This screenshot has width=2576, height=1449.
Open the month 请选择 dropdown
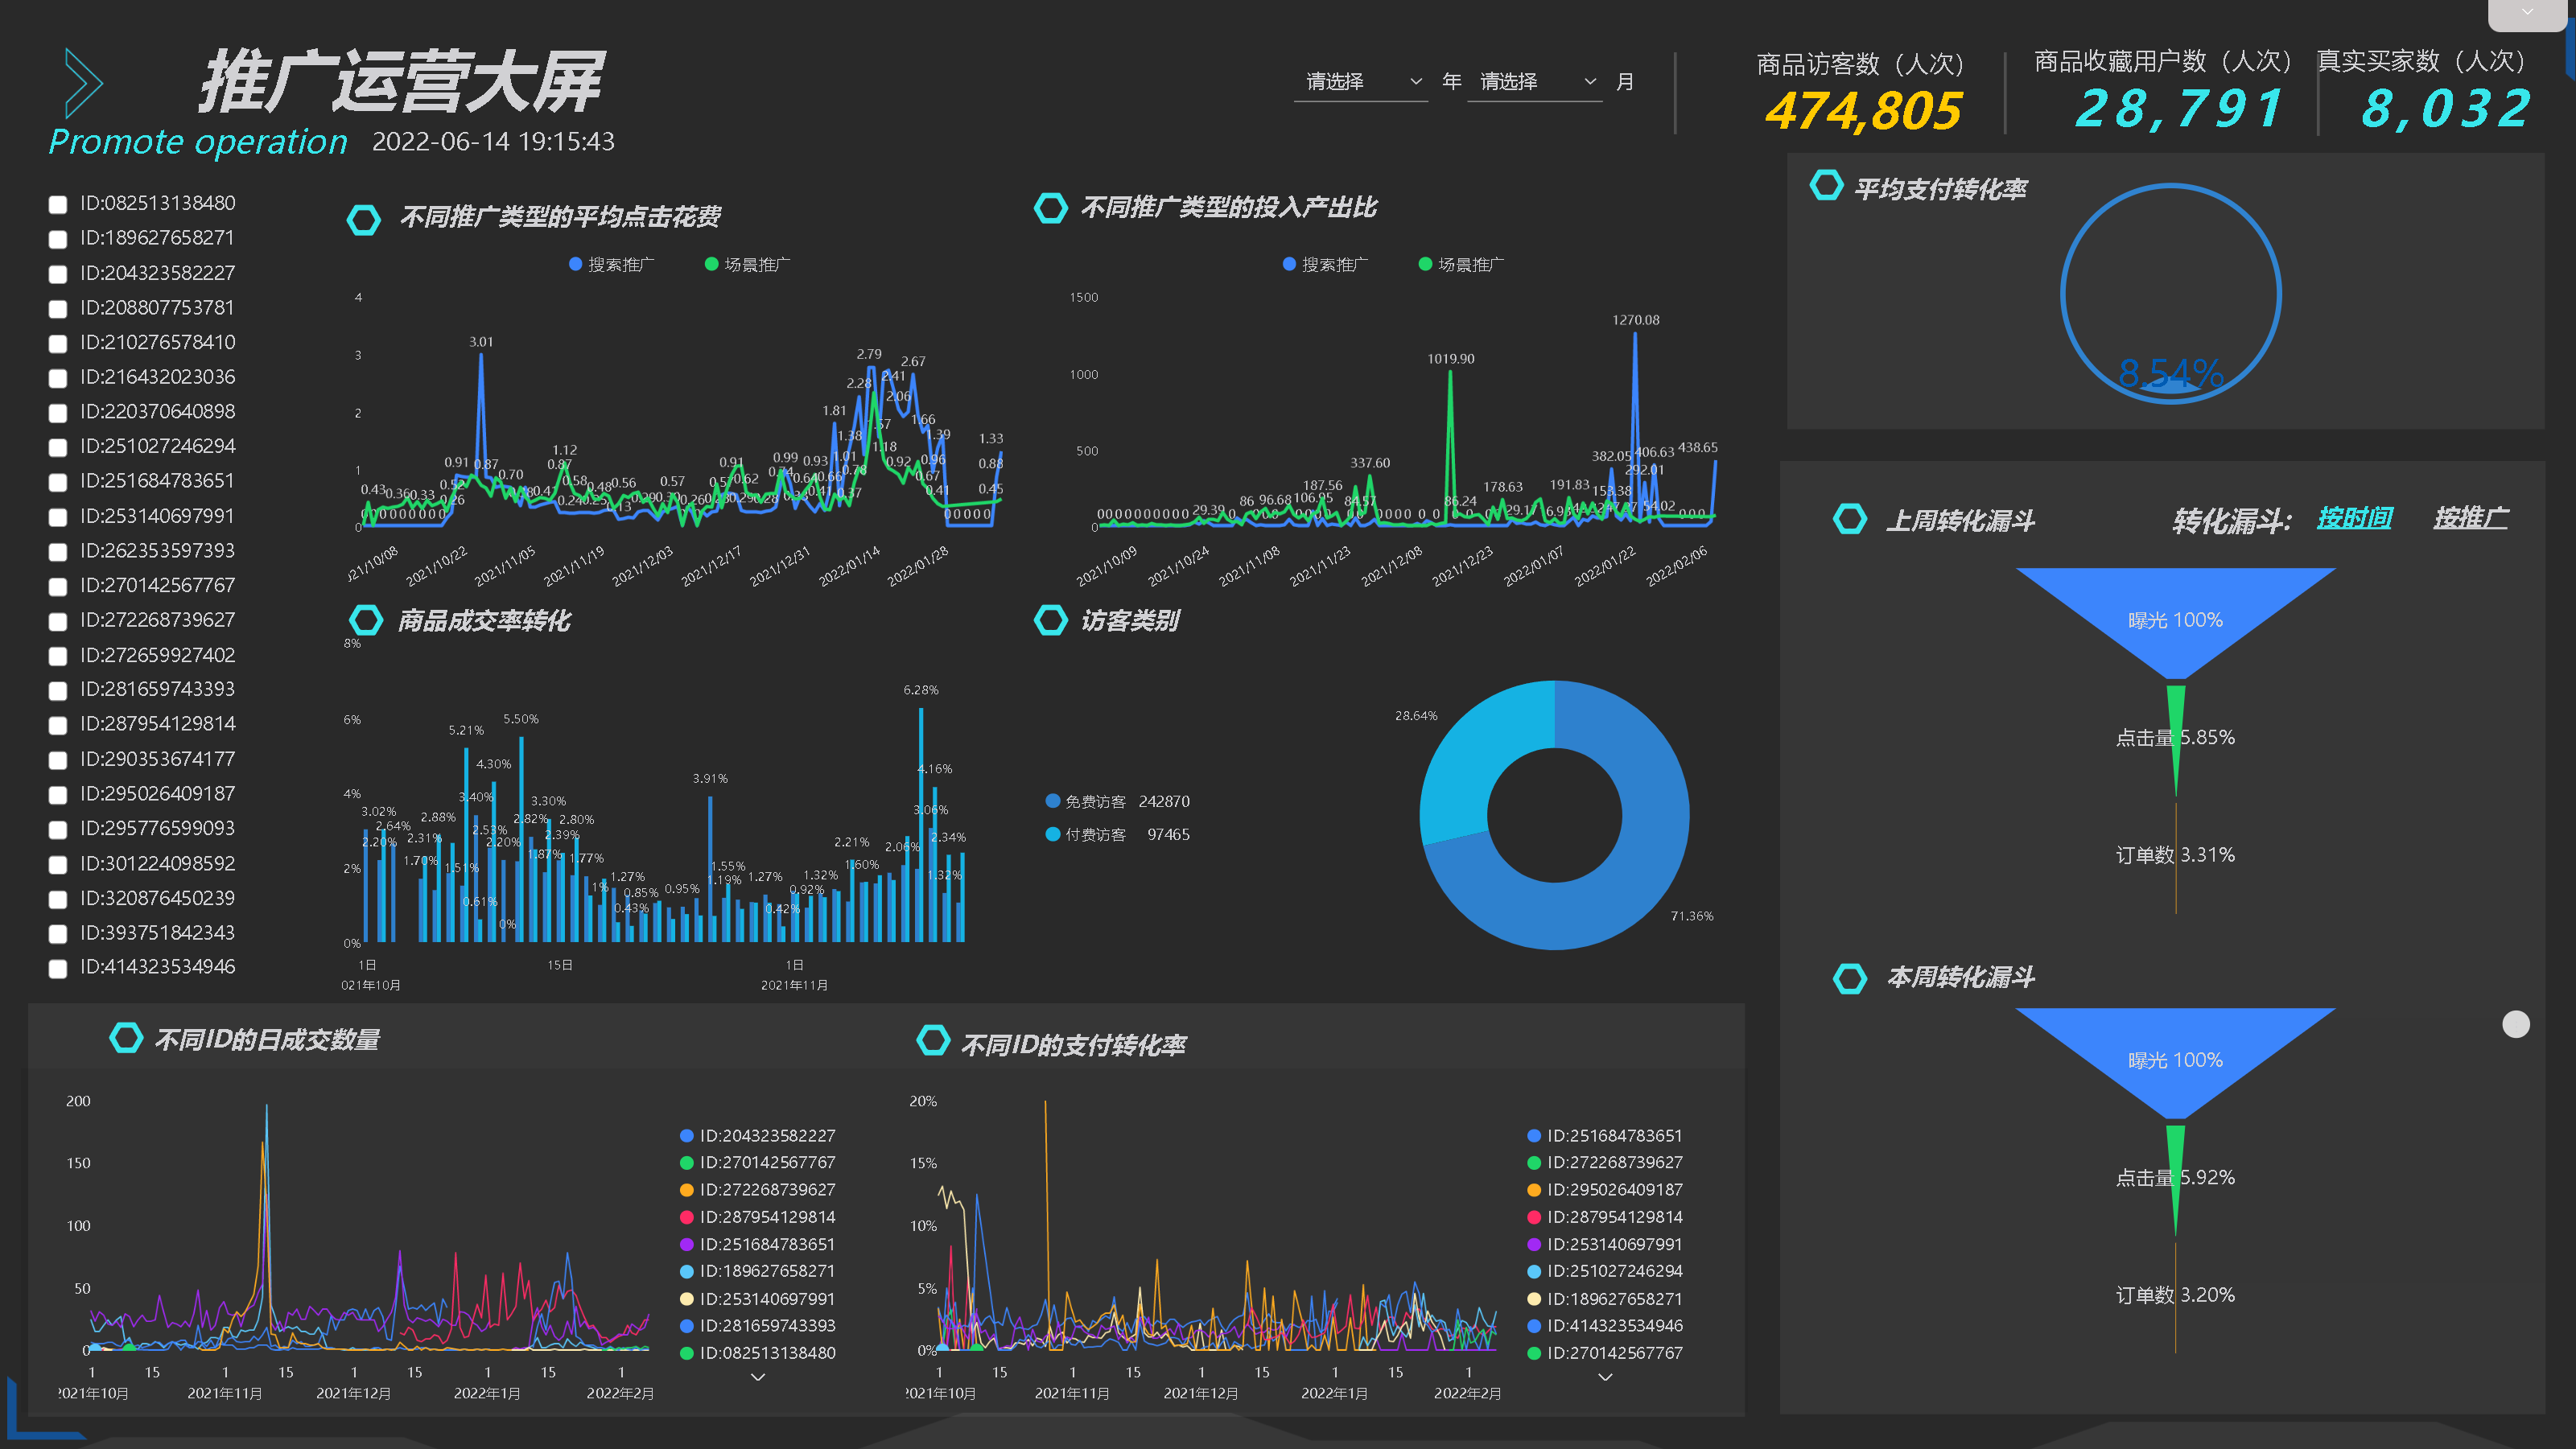1534,82
